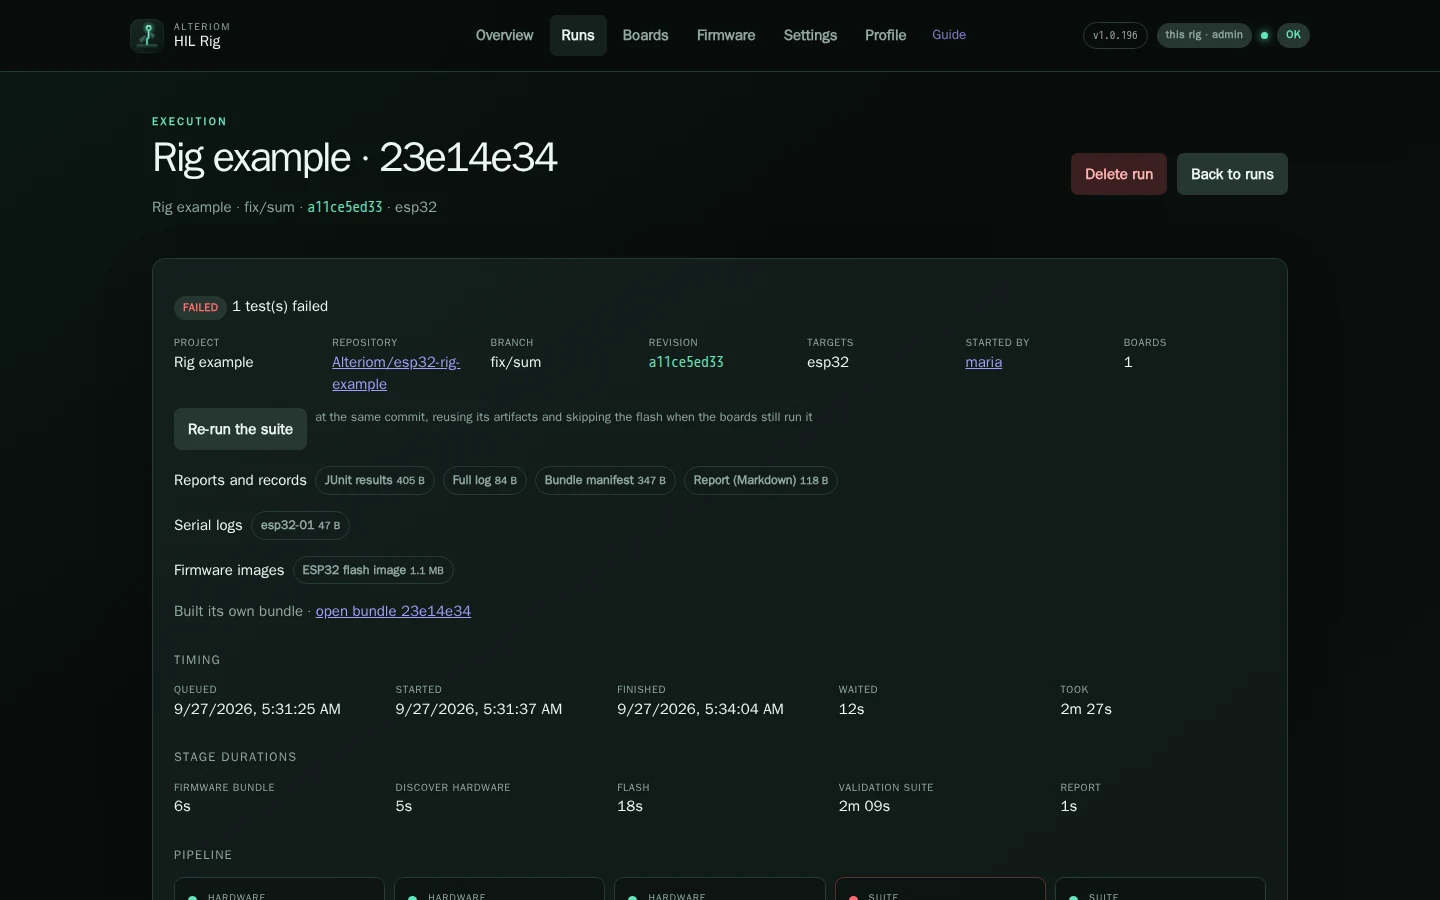The height and width of the screenshot is (900, 1440).
Task: Open the Full log file chip
Action: 485,480
